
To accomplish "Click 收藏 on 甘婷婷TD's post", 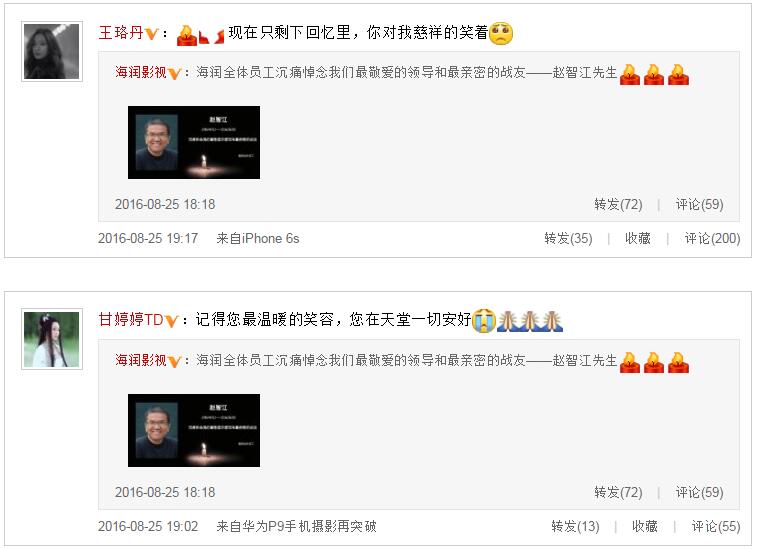I will pos(645,527).
